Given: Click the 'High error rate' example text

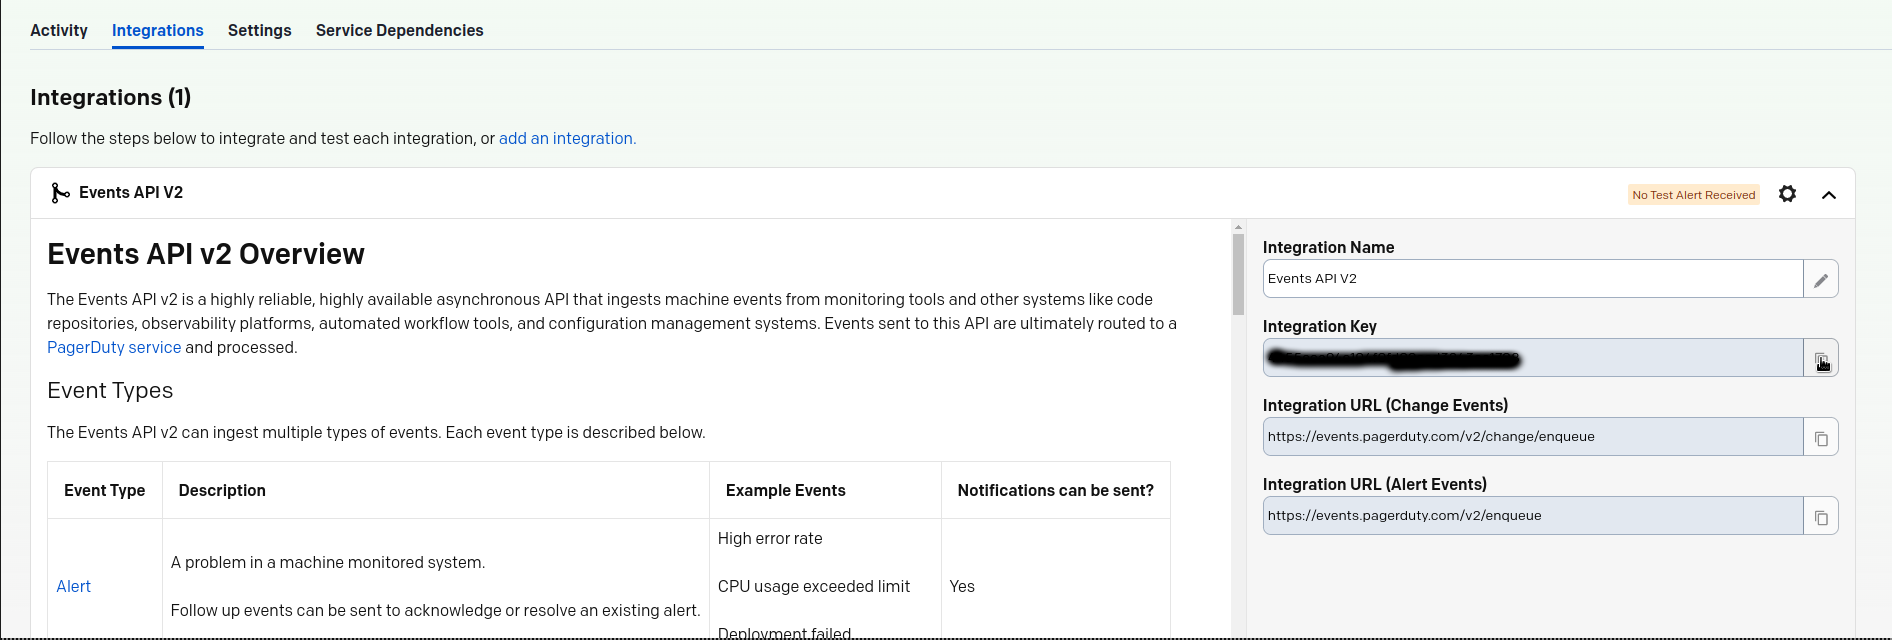Looking at the screenshot, I should 770,538.
